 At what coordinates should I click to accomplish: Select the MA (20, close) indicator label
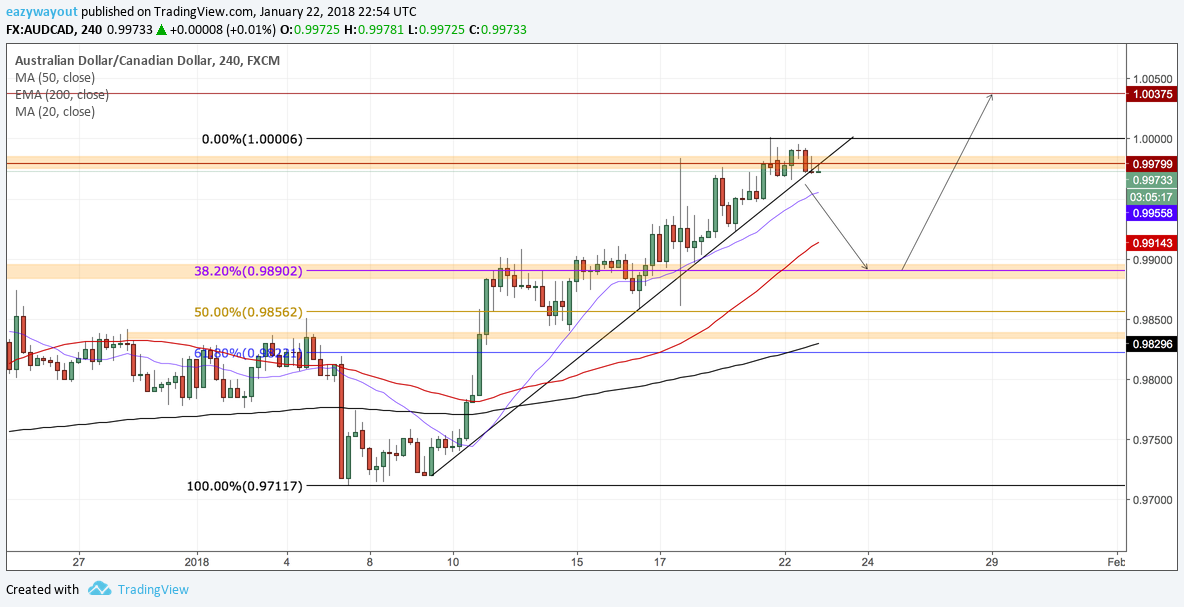click(55, 112)
